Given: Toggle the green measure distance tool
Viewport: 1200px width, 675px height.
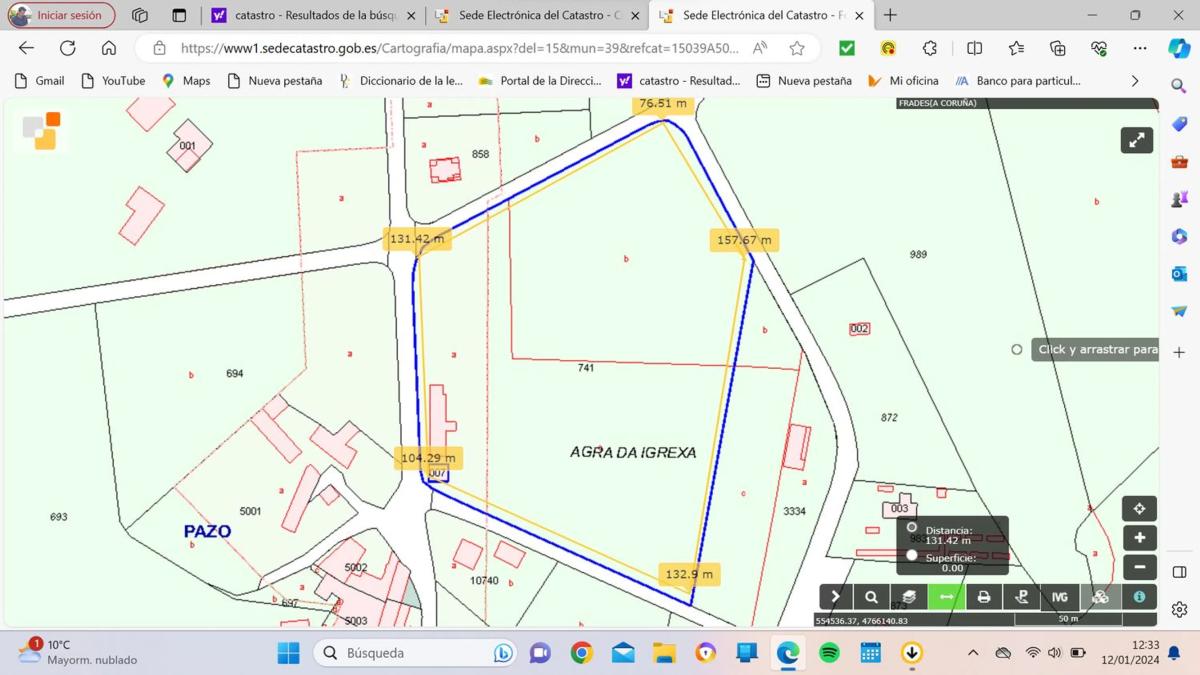Looking at the screenshot, I should pyautogui.click(x=946, y=597).
